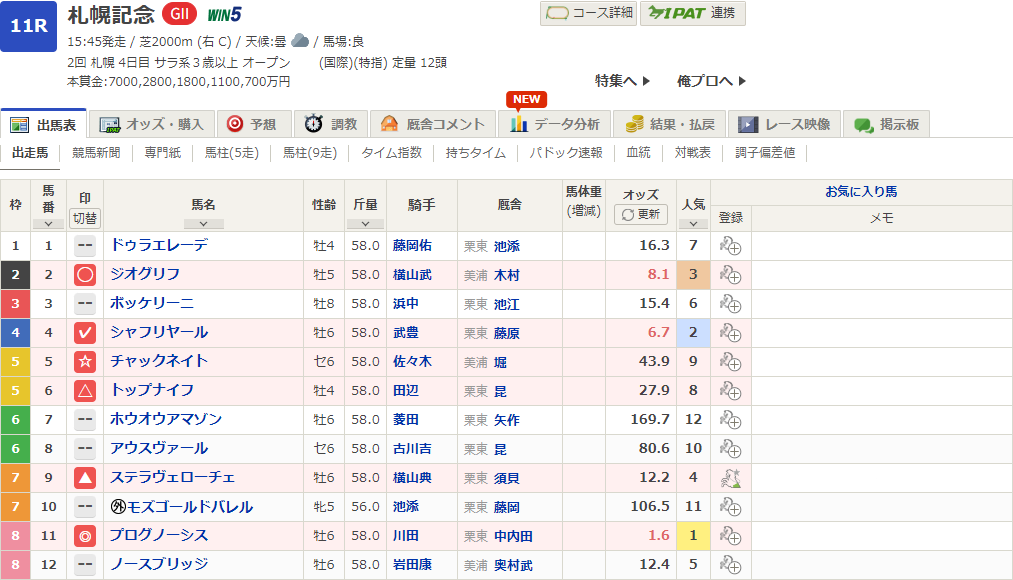Click the outlined triangle mark beside トップナイフ
1013x580 pixels.
85,391
